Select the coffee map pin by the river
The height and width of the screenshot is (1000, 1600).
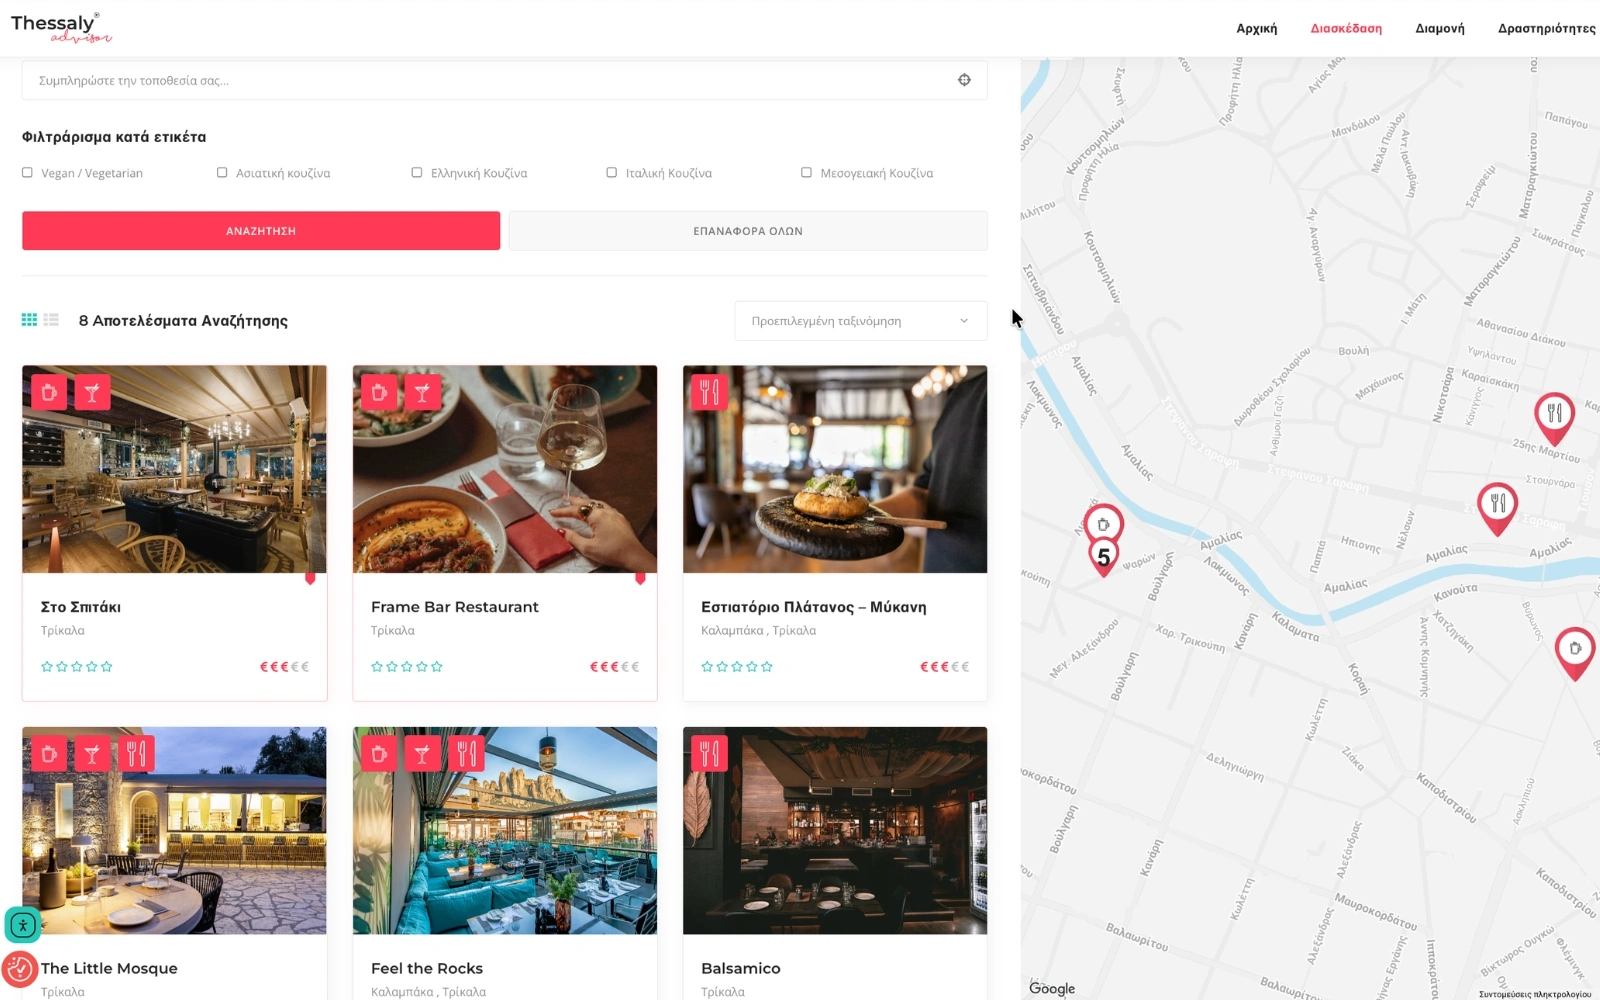click(1104, 523)
